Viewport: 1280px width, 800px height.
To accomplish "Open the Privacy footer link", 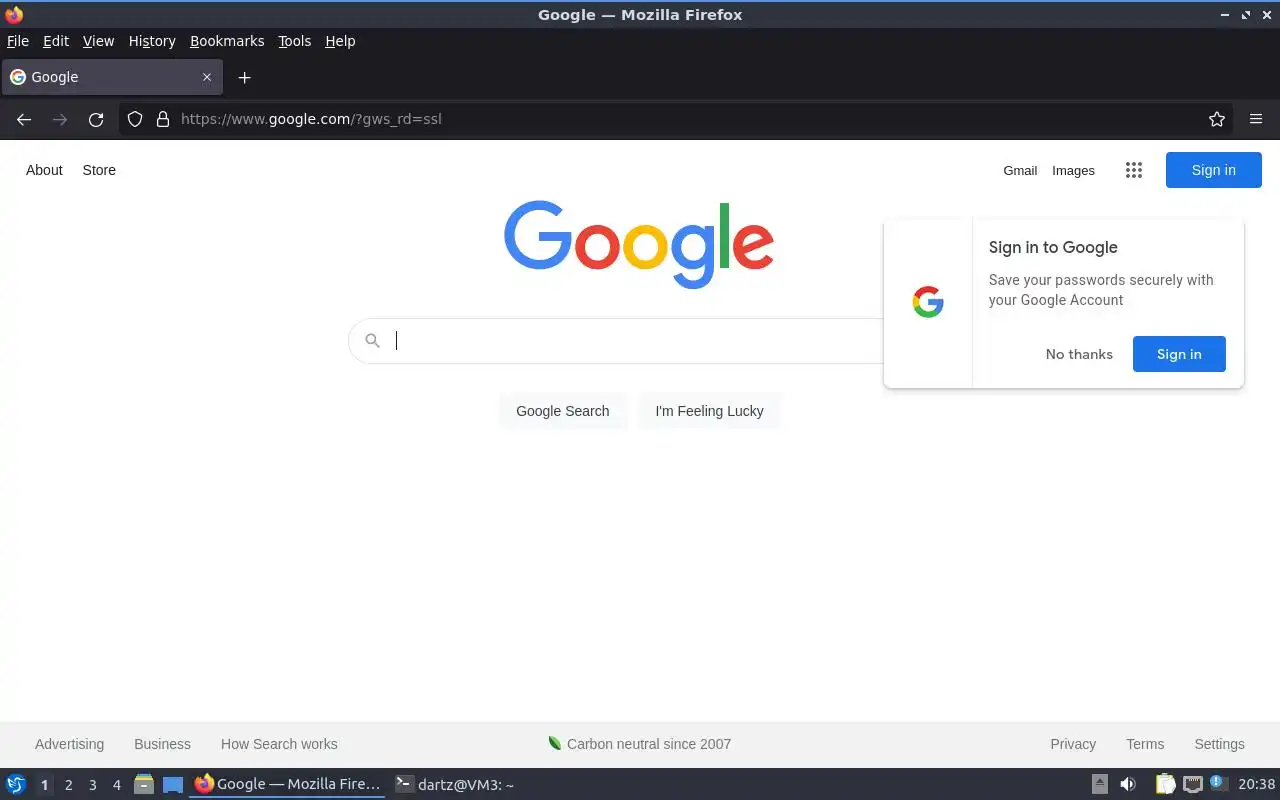I will 1073,744.
